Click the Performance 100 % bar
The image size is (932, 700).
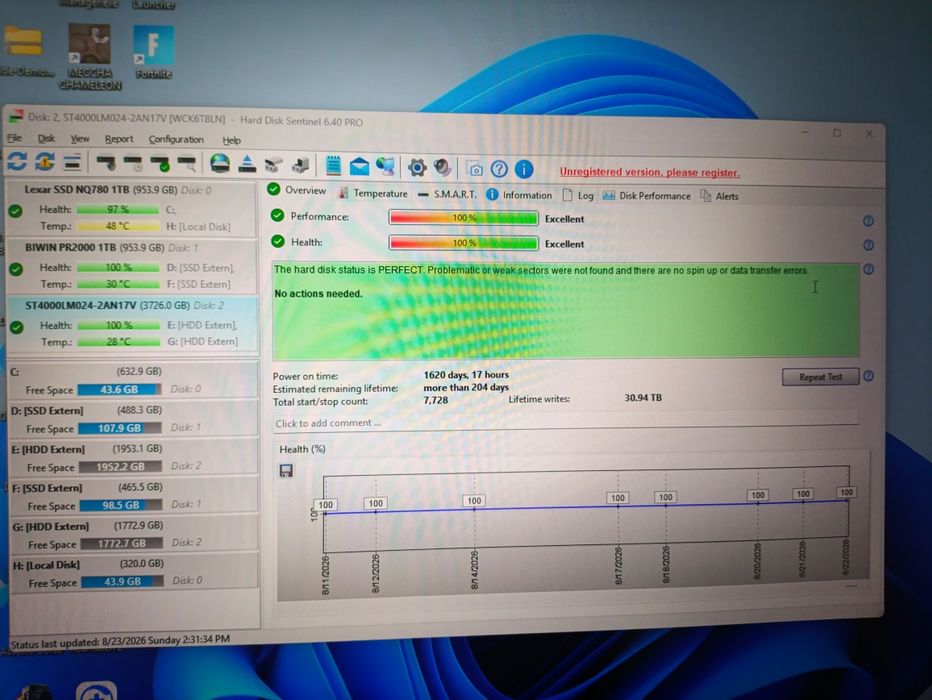(464, 218)
